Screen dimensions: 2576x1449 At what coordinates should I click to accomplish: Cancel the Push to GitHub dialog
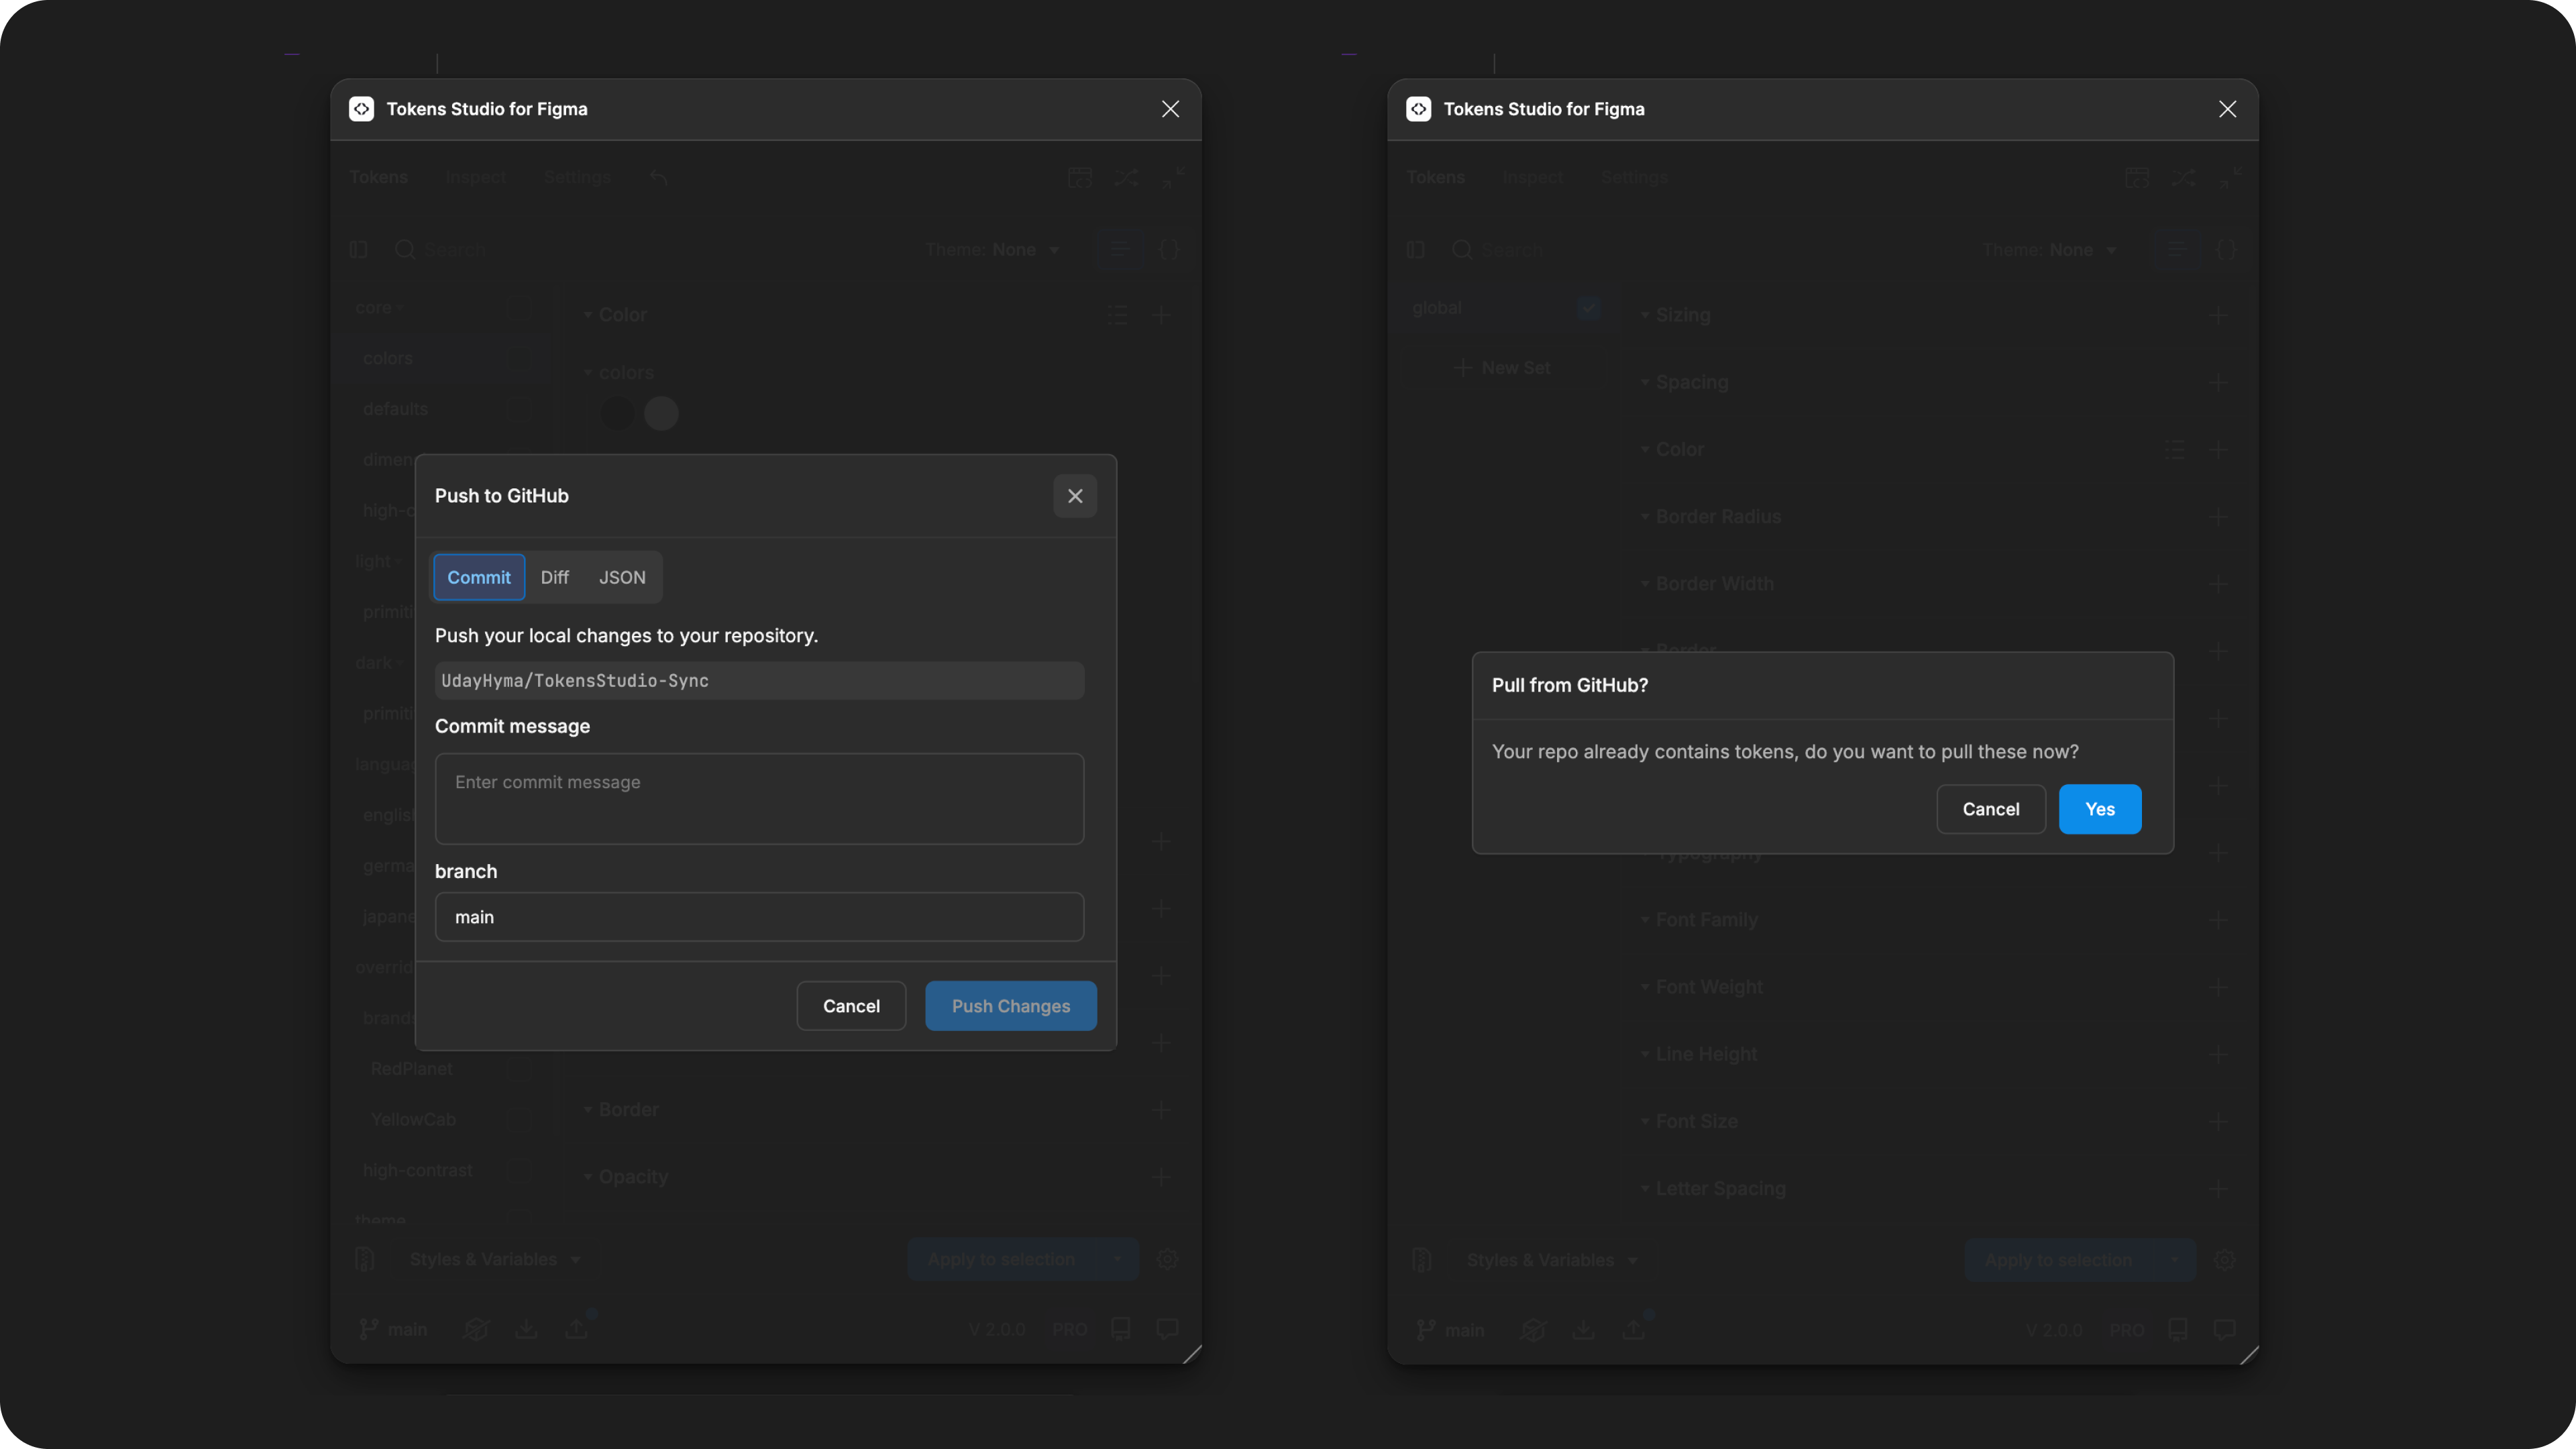(x=851, y=1006)
